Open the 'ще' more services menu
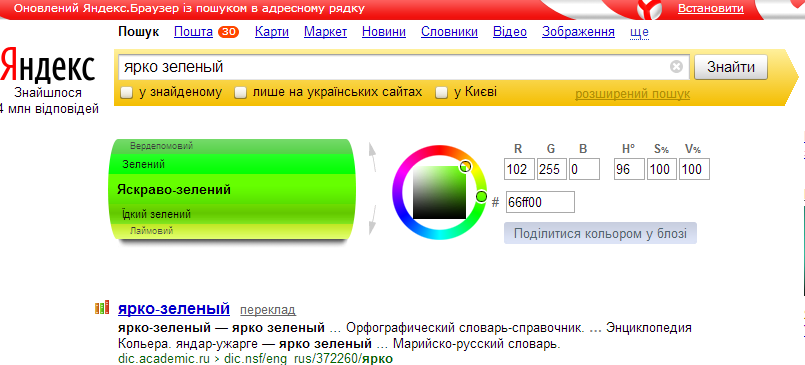Image resolution: width=805 pixels, height=365 pixels. [x=639, y=32]
